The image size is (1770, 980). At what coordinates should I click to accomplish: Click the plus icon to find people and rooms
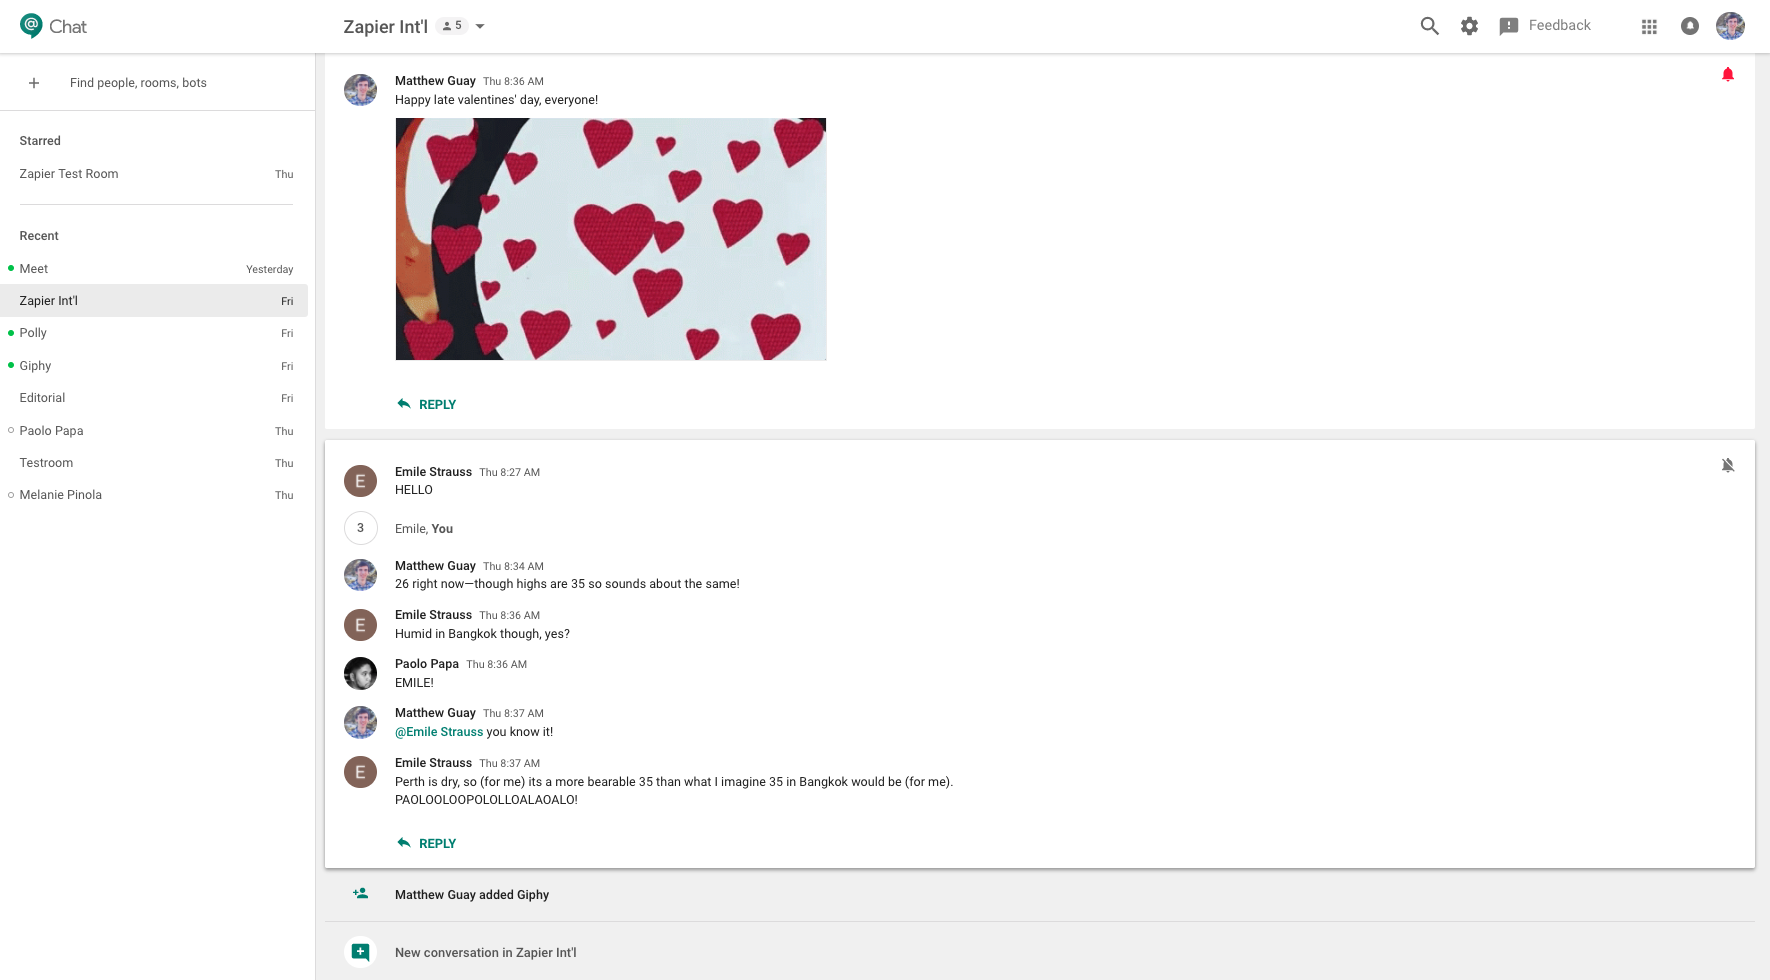tap(34, 82)
